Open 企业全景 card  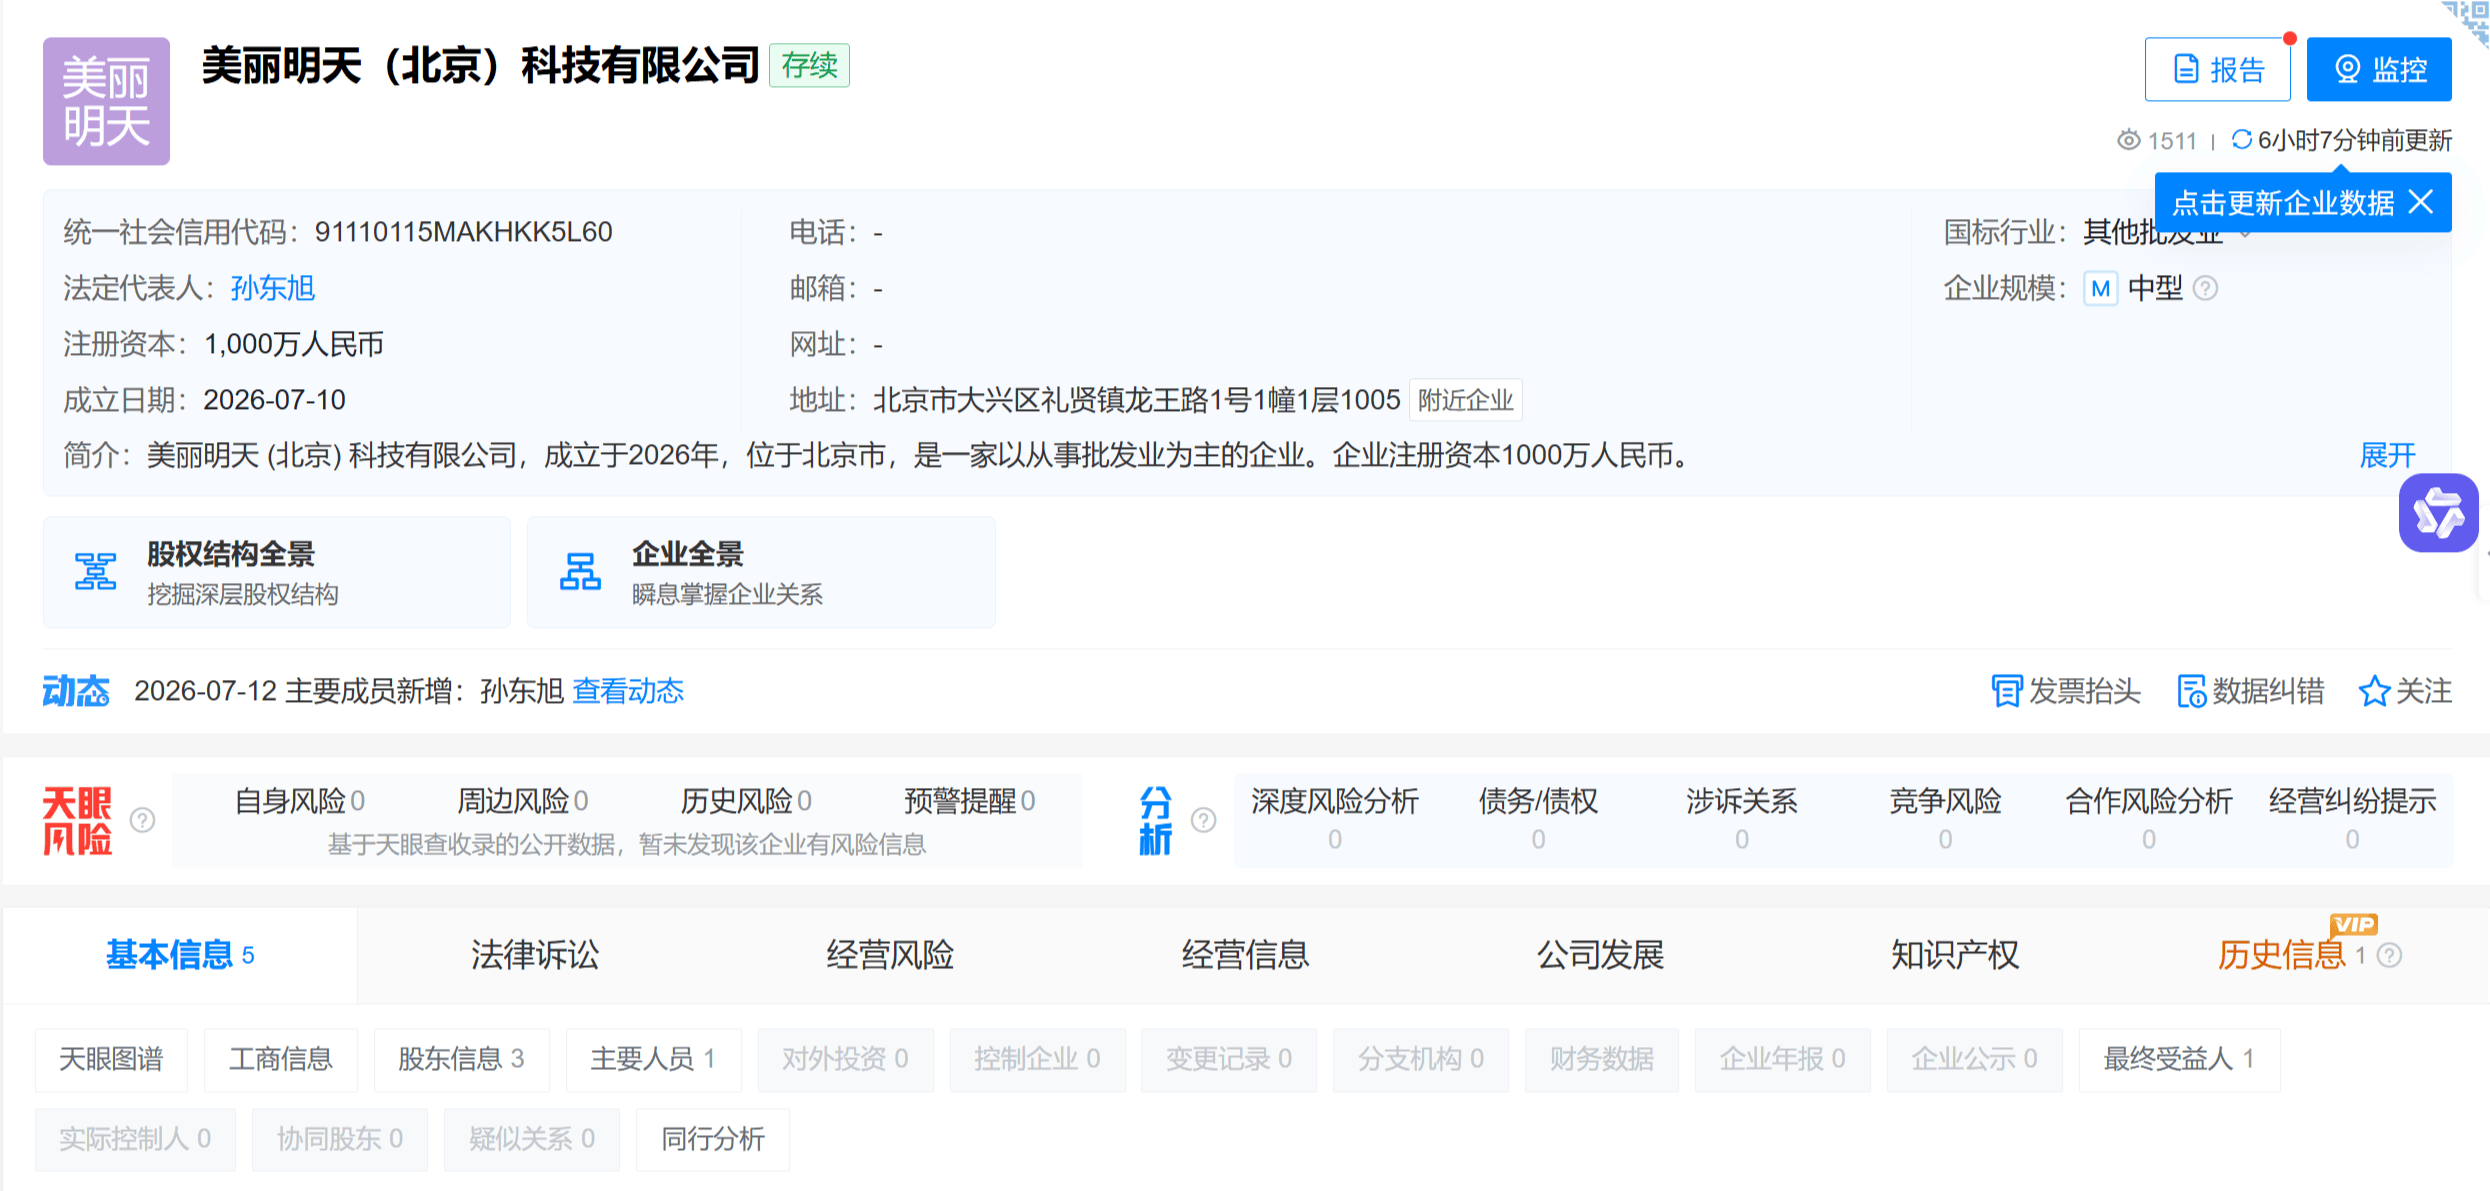pos(761,572)
